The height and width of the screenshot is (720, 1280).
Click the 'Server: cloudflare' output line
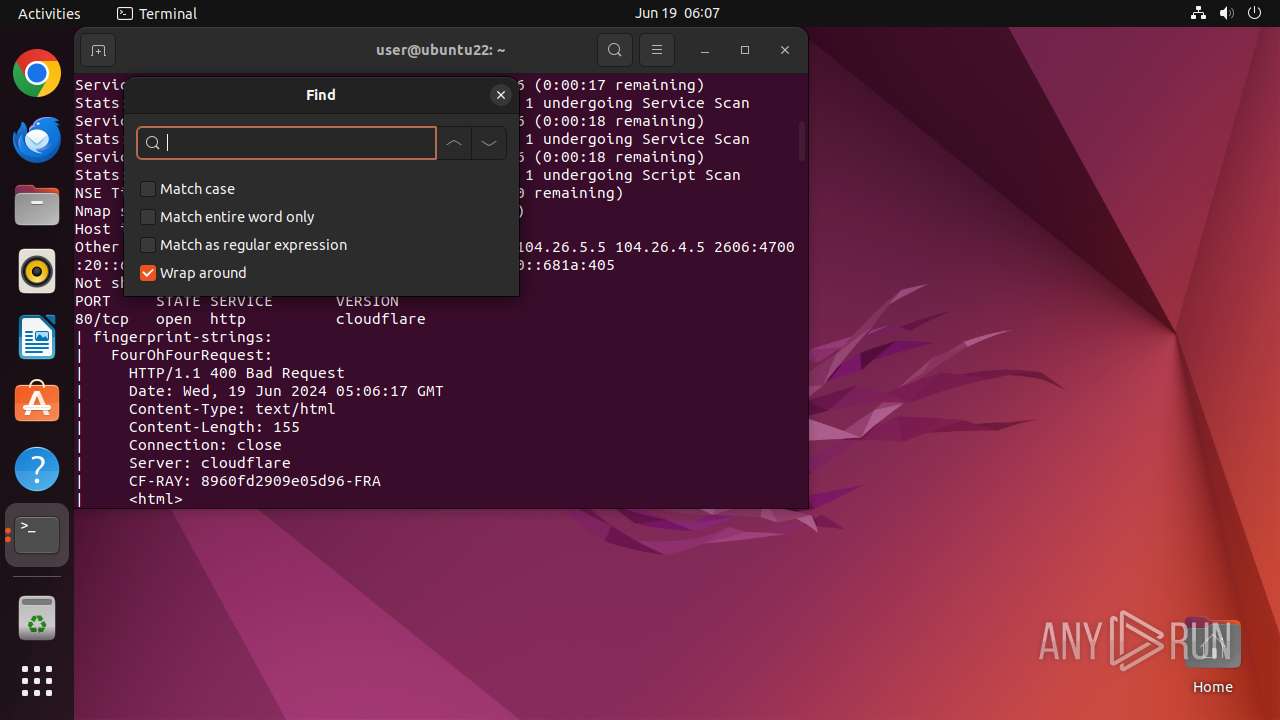click(x=210, y=463)
